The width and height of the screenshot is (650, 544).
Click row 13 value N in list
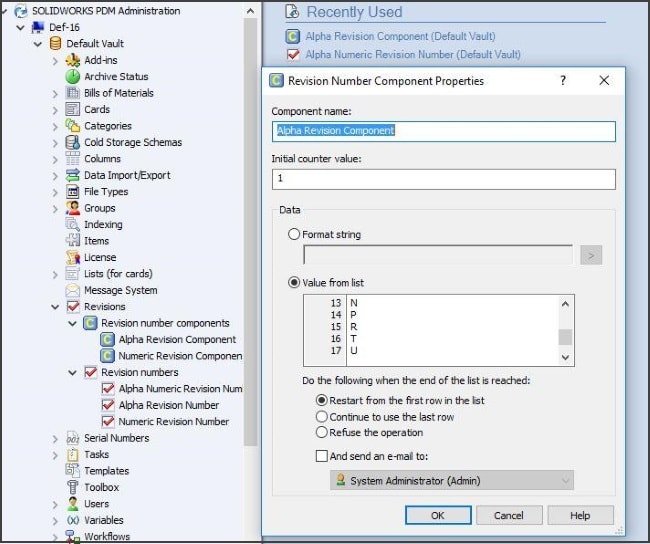point(354,303)
